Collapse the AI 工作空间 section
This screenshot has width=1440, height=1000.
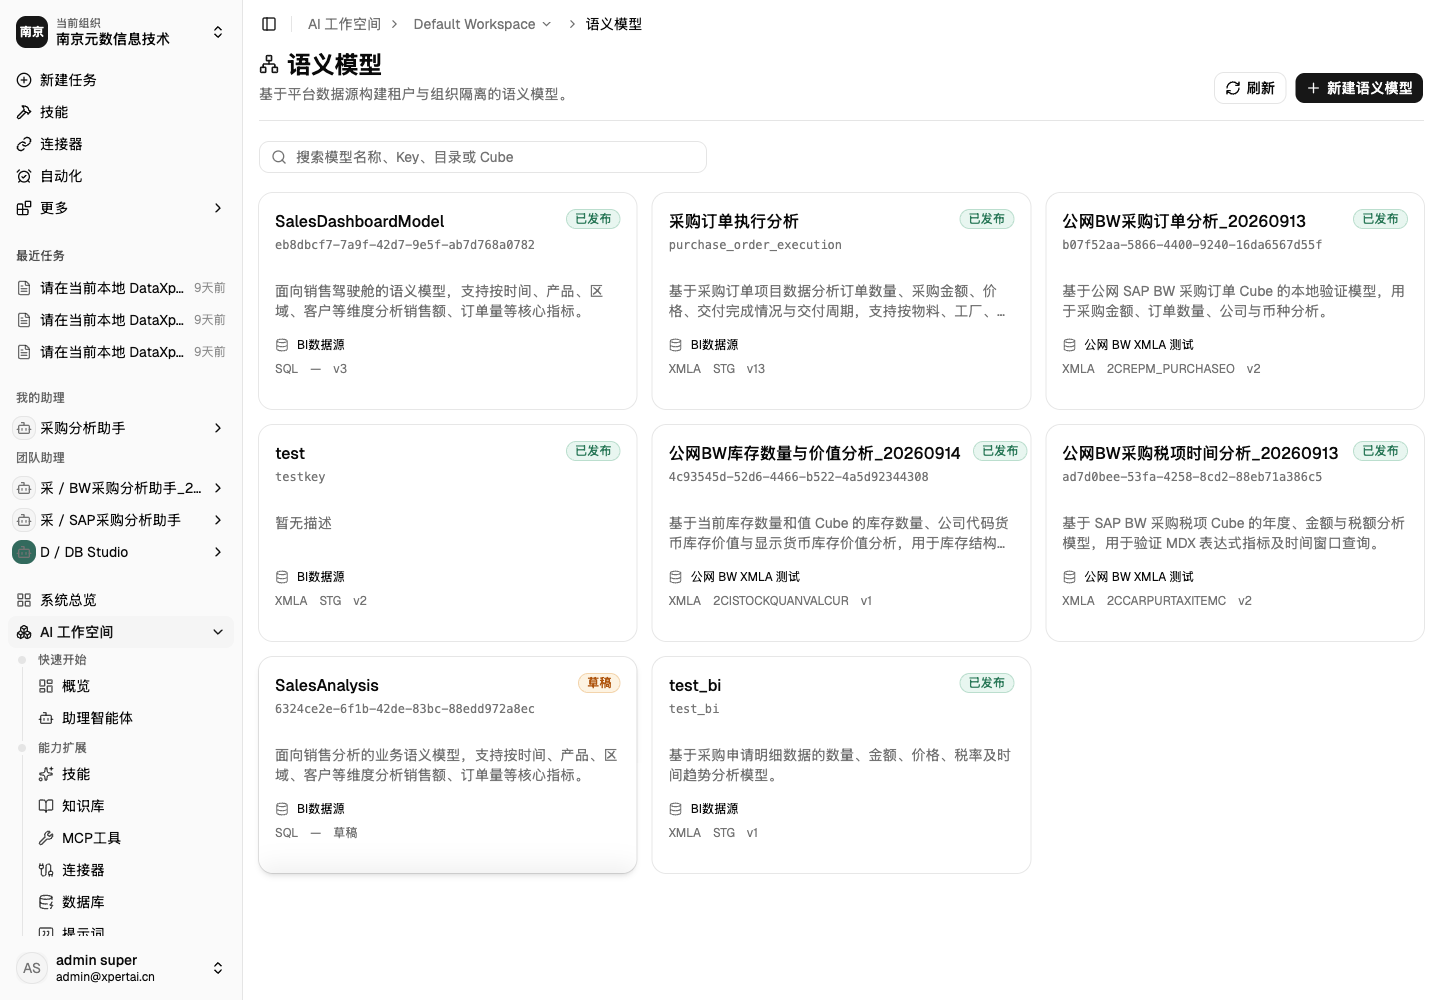click(218, 632)
